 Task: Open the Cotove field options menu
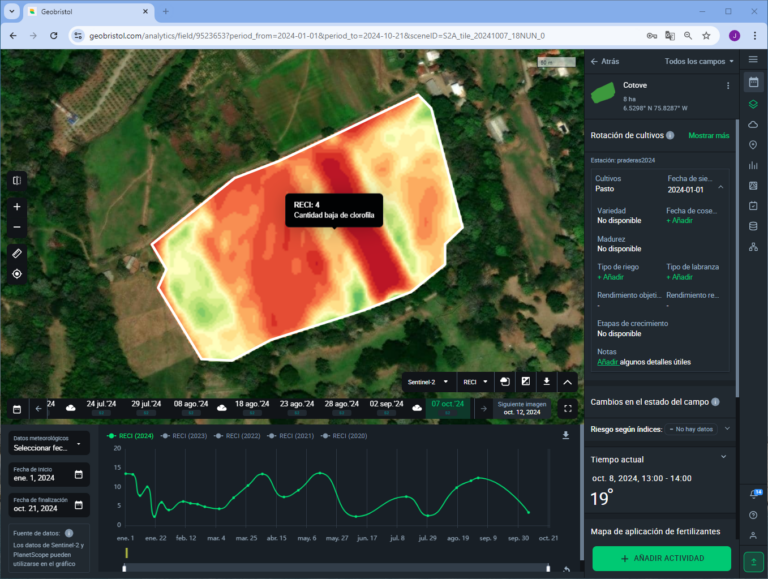(727, 86)
